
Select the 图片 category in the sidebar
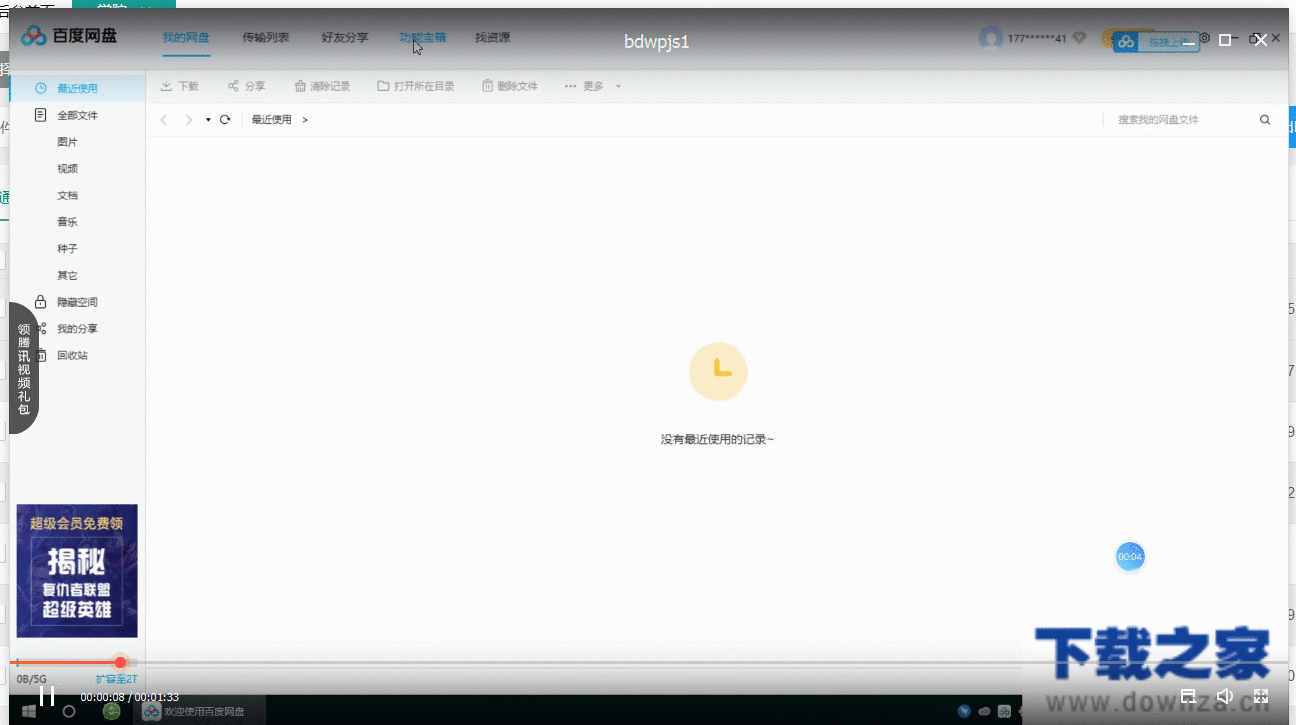(67, 141)
